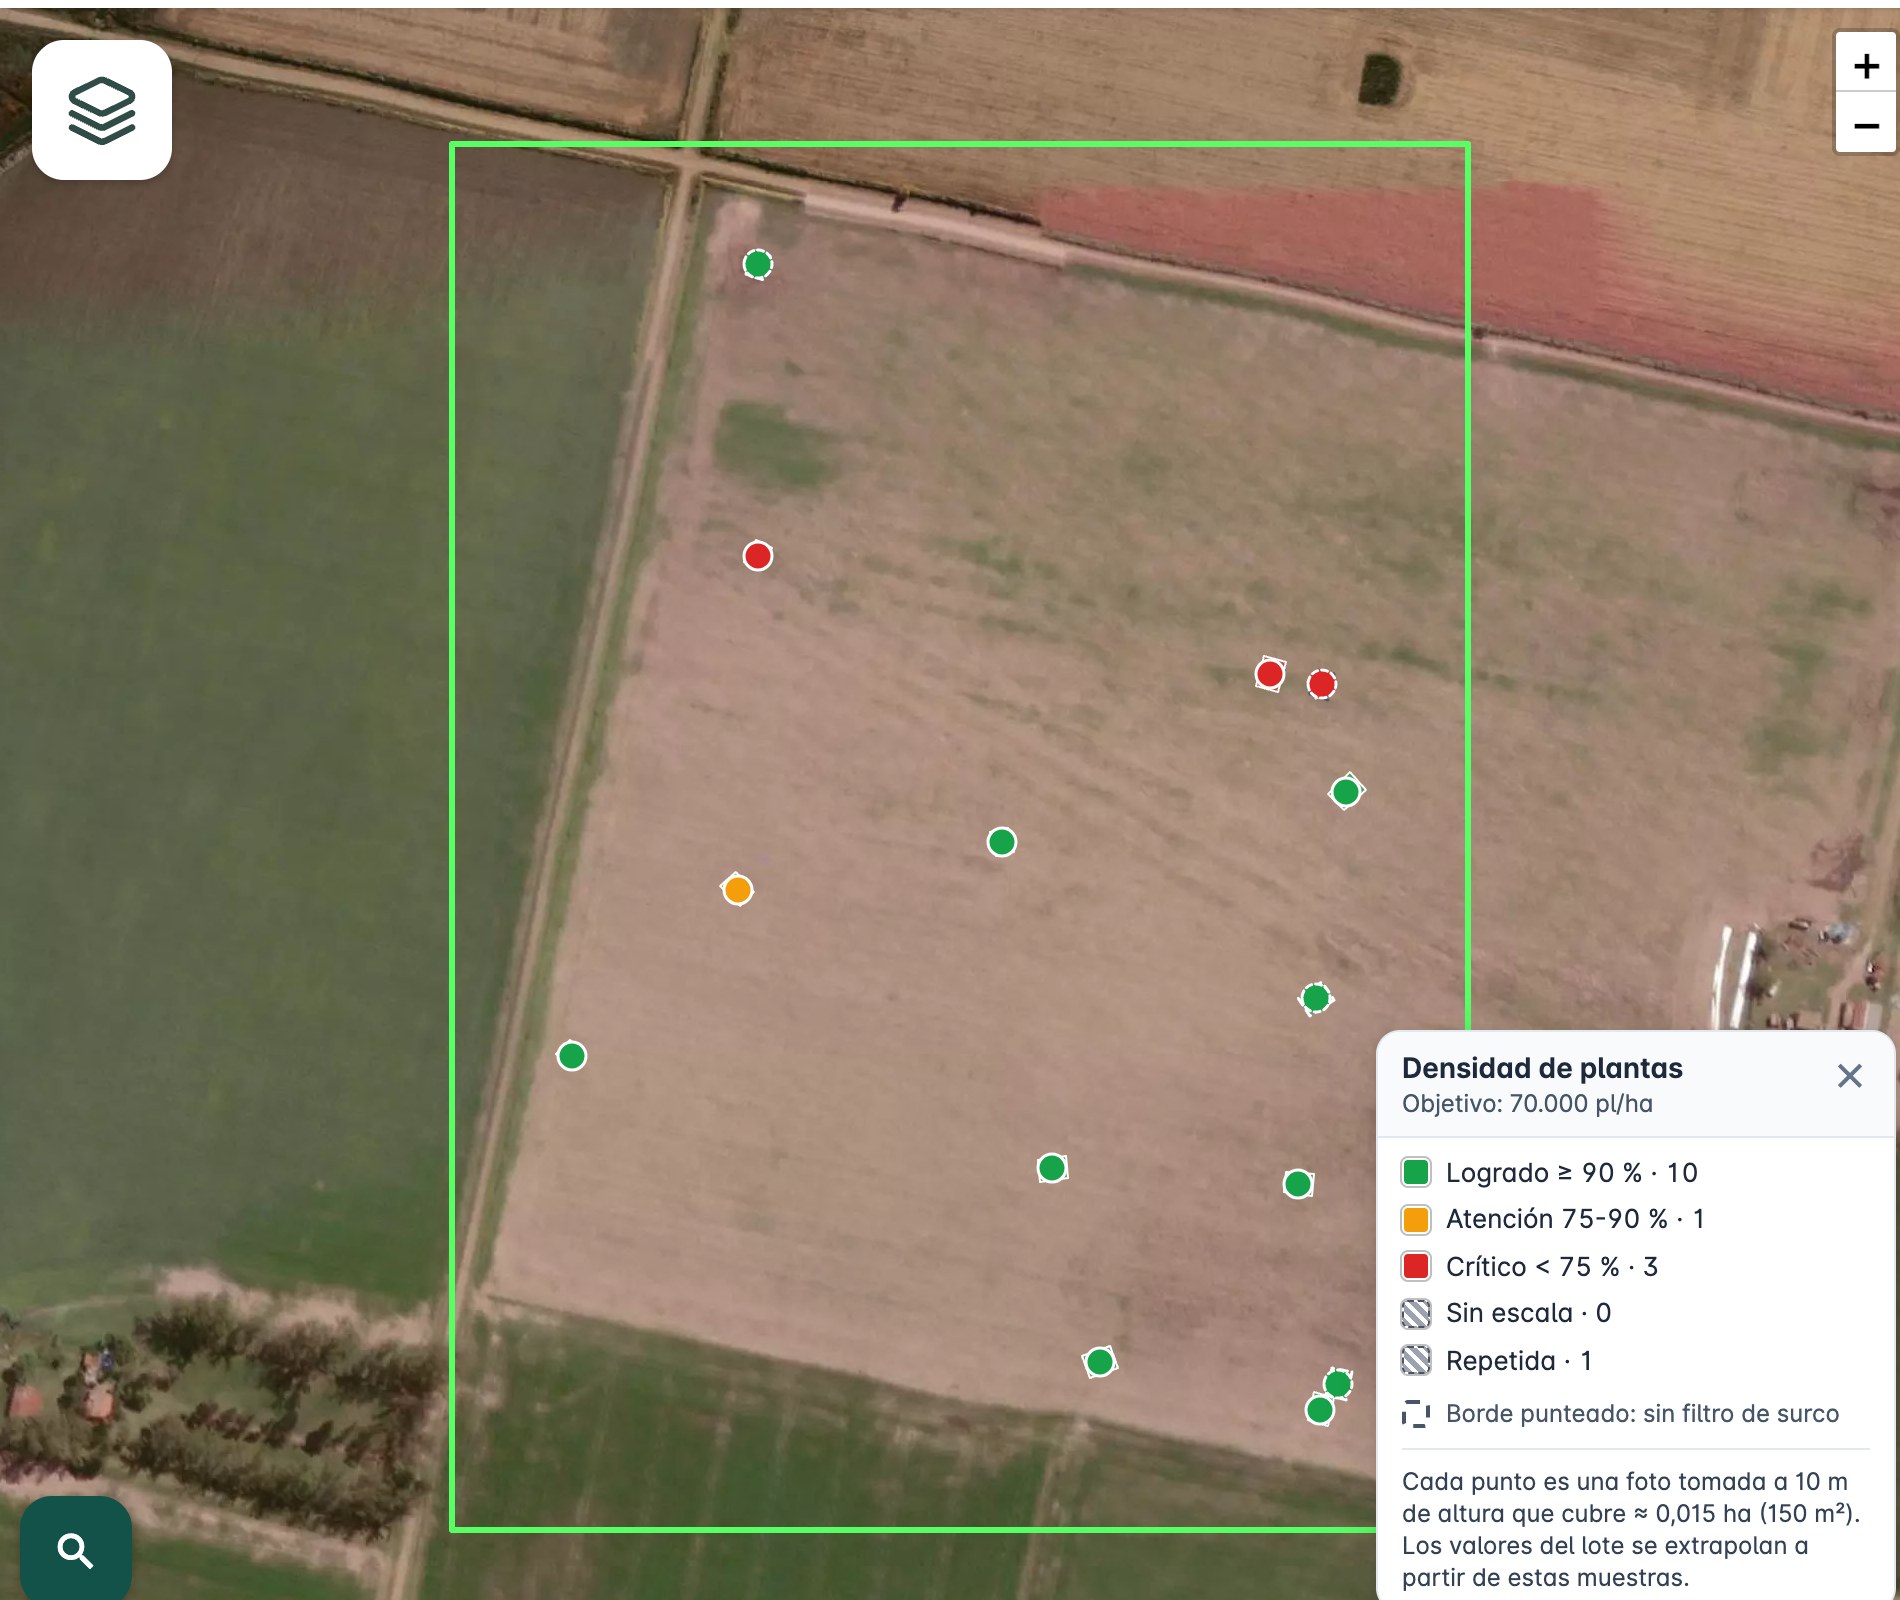Select the green marker near the field's top edge
Viewport: 1900px width, 1600px height.
[757, 264]
